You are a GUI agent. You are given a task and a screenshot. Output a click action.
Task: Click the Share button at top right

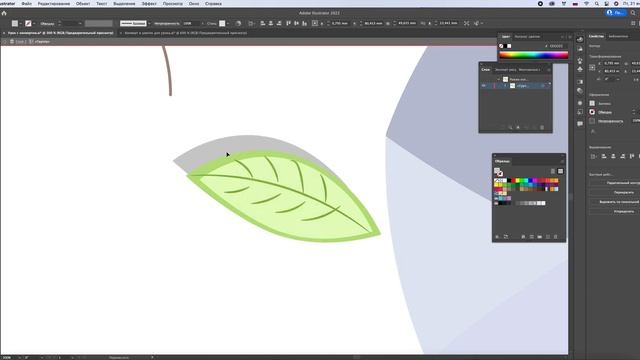coord(616,13)
